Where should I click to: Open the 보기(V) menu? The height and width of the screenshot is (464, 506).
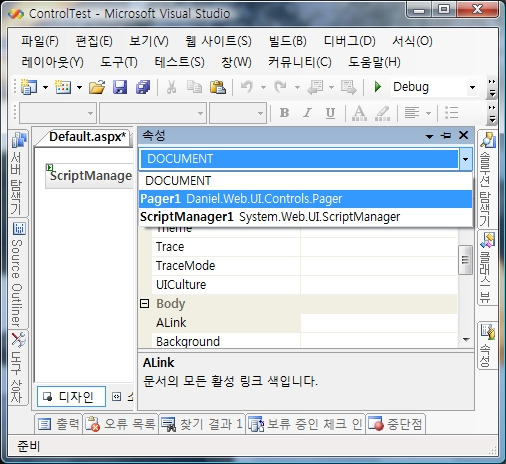pyautogui.click(x=149, y=41)
